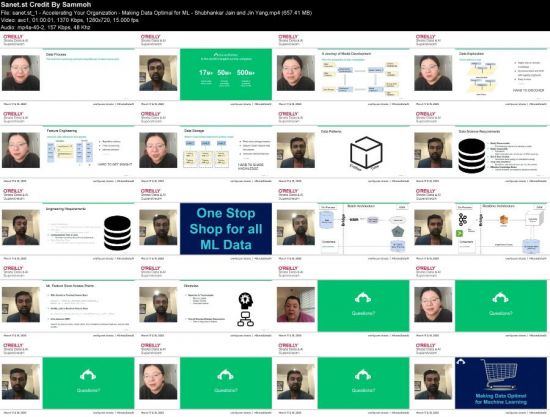Select the green 17M+ 50M+ 500M+ statistics slide
550x417 pixels.
[x=226, y=74]
